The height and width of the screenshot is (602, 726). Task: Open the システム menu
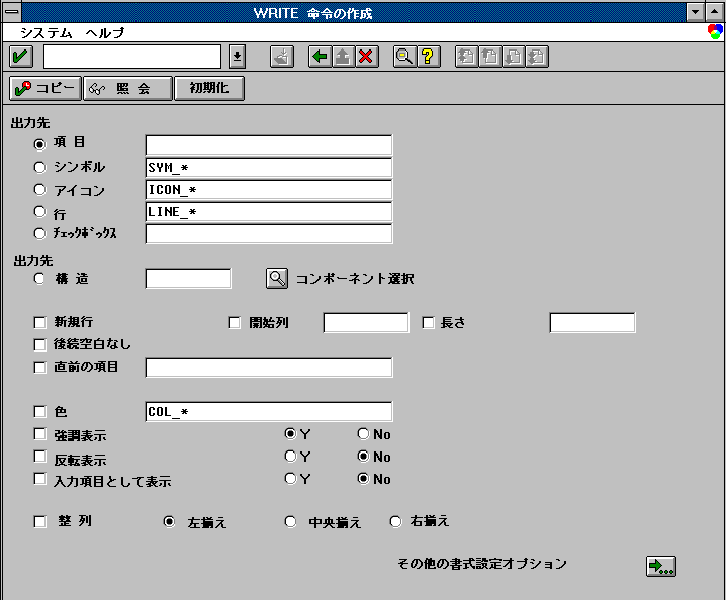click(x=46, y=33)
